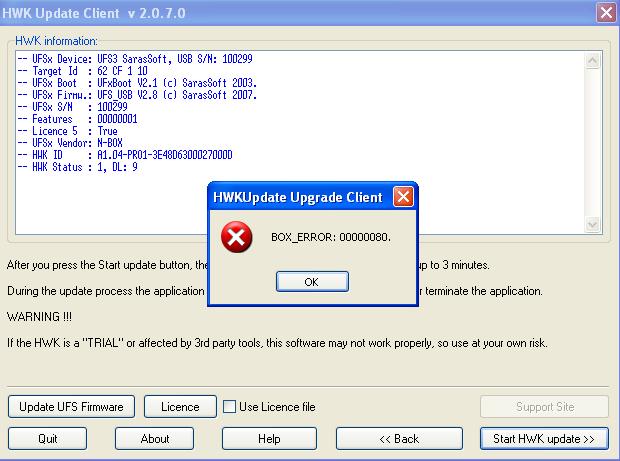Click the 'UFSx Boot : UFxBoot V2.1' line

pos(137,83)
